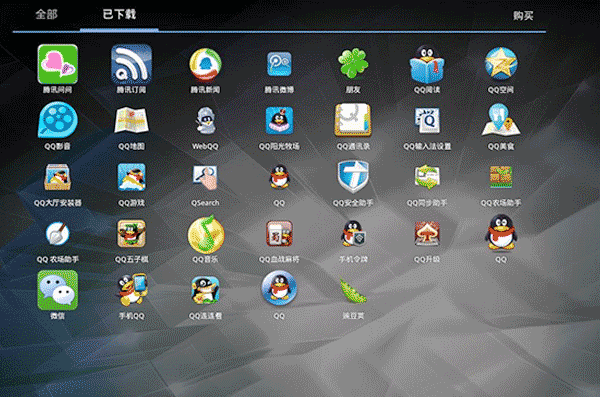Open the 豌豆荚 pea pod icon
This screenshot has width=600, height=397.
(353, 291)
